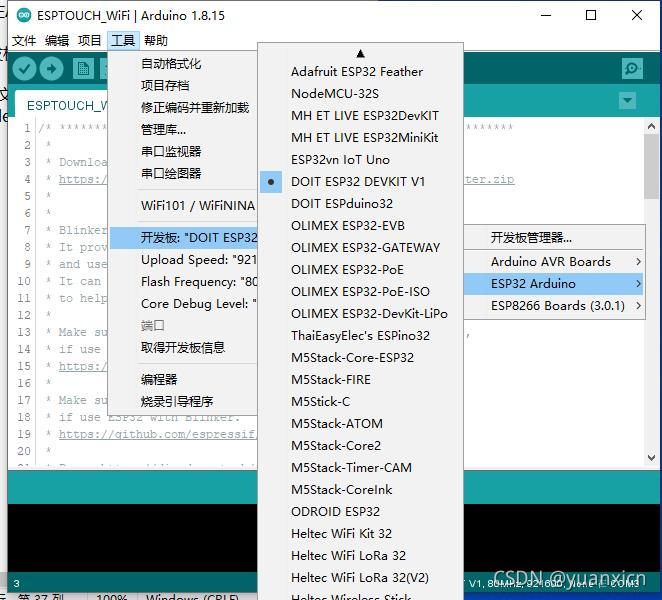Open the 项目 menu
The width and height of the screenshot is (662, 600).
90,41
